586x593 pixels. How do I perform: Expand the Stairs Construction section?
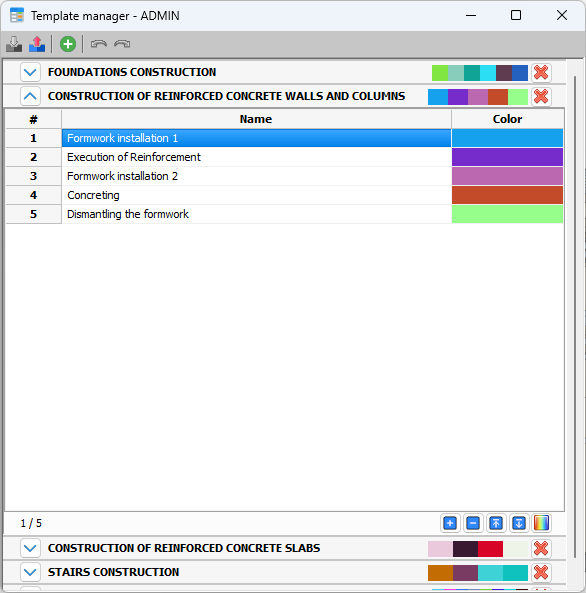(30, 572)
